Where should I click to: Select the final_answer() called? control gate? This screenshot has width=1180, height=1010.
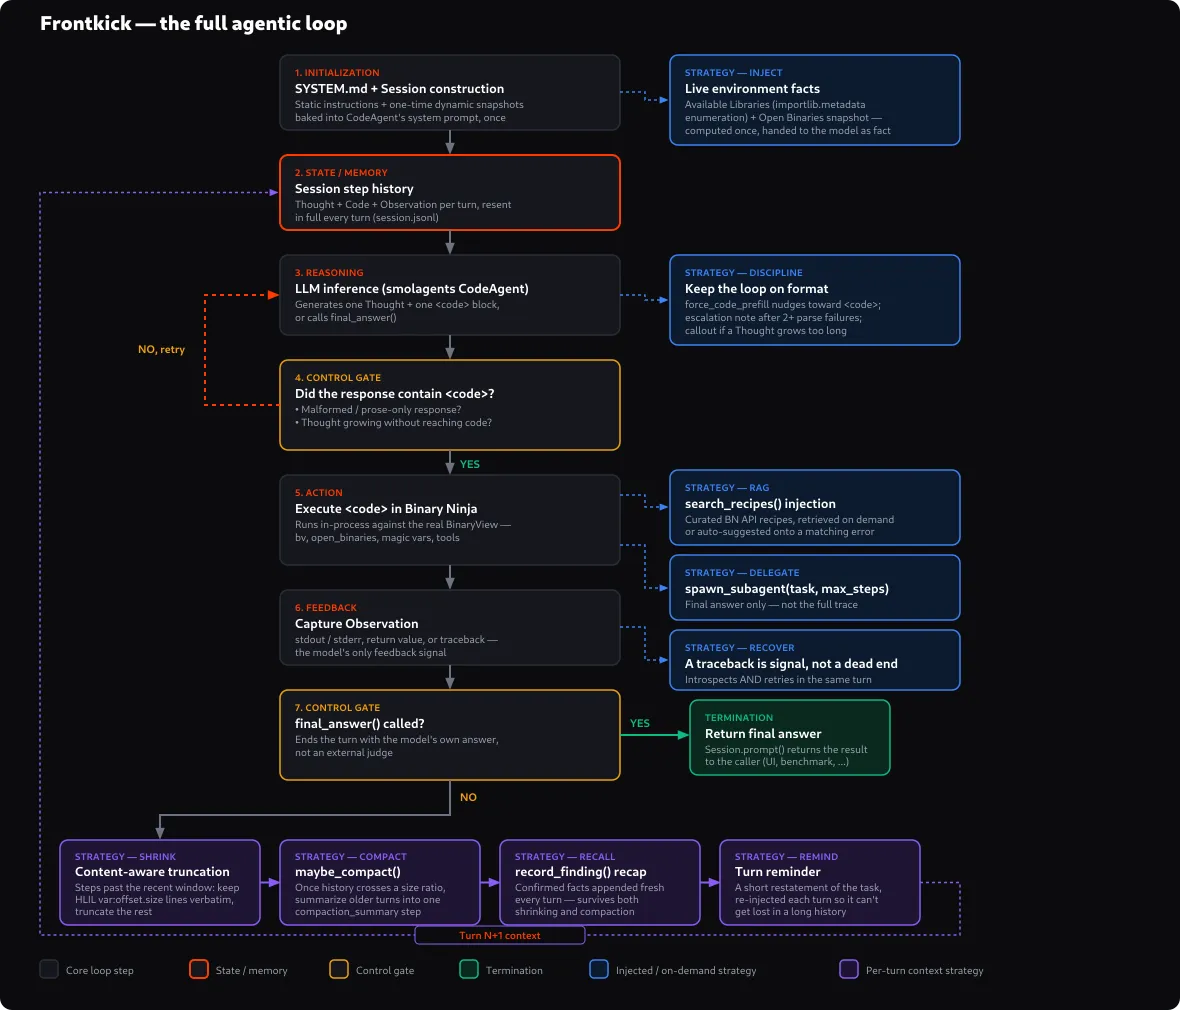[449, 735]
